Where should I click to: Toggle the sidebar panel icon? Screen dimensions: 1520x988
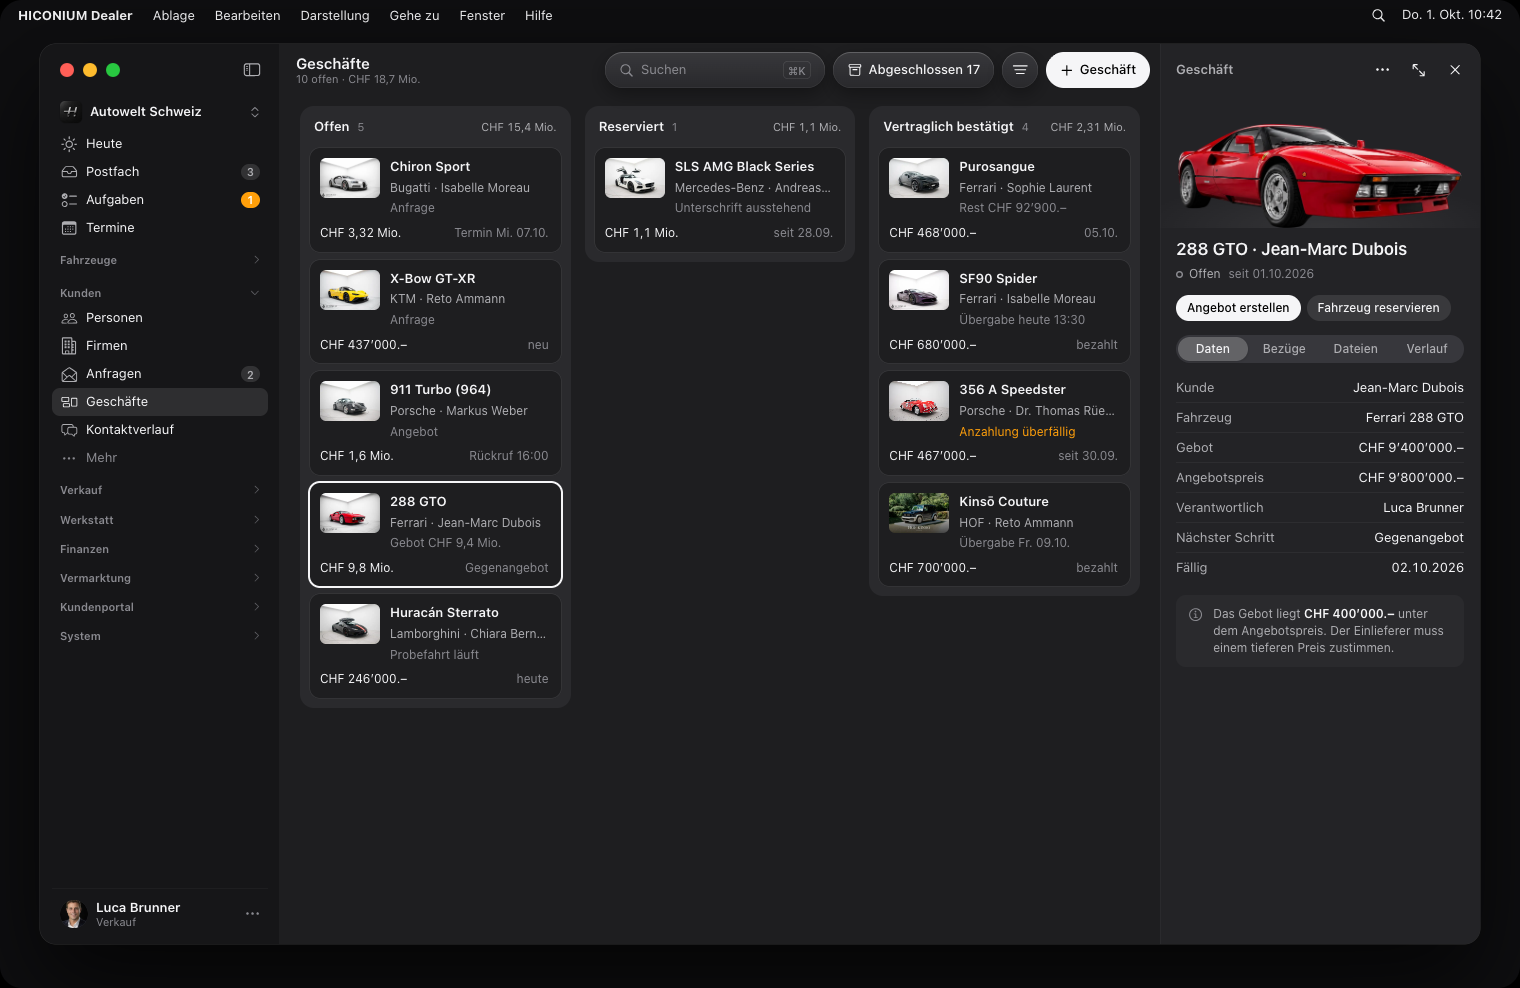pos(252,70)
